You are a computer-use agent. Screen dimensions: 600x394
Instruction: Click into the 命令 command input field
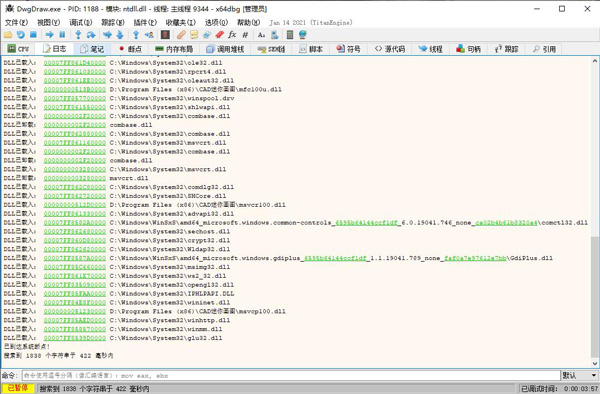coord(291,376)
